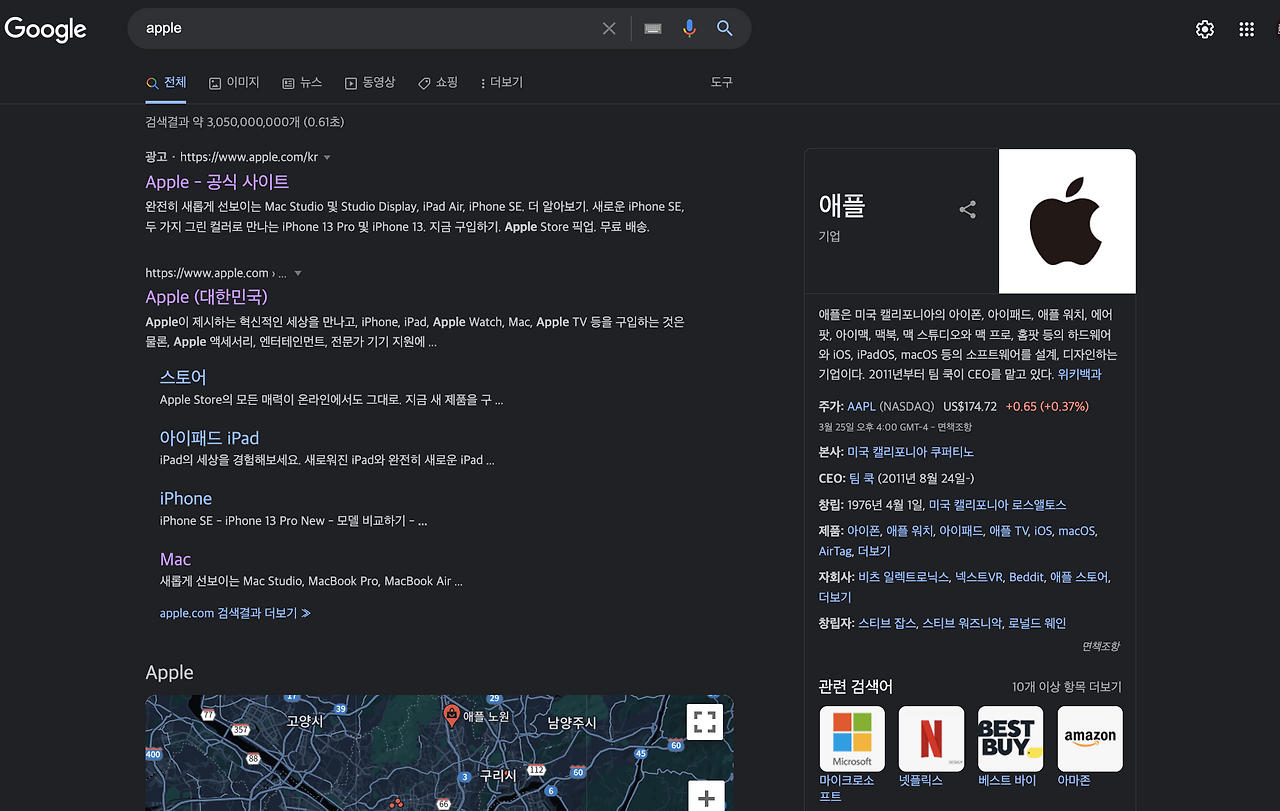Start voice search with the microphone icon

689,29
